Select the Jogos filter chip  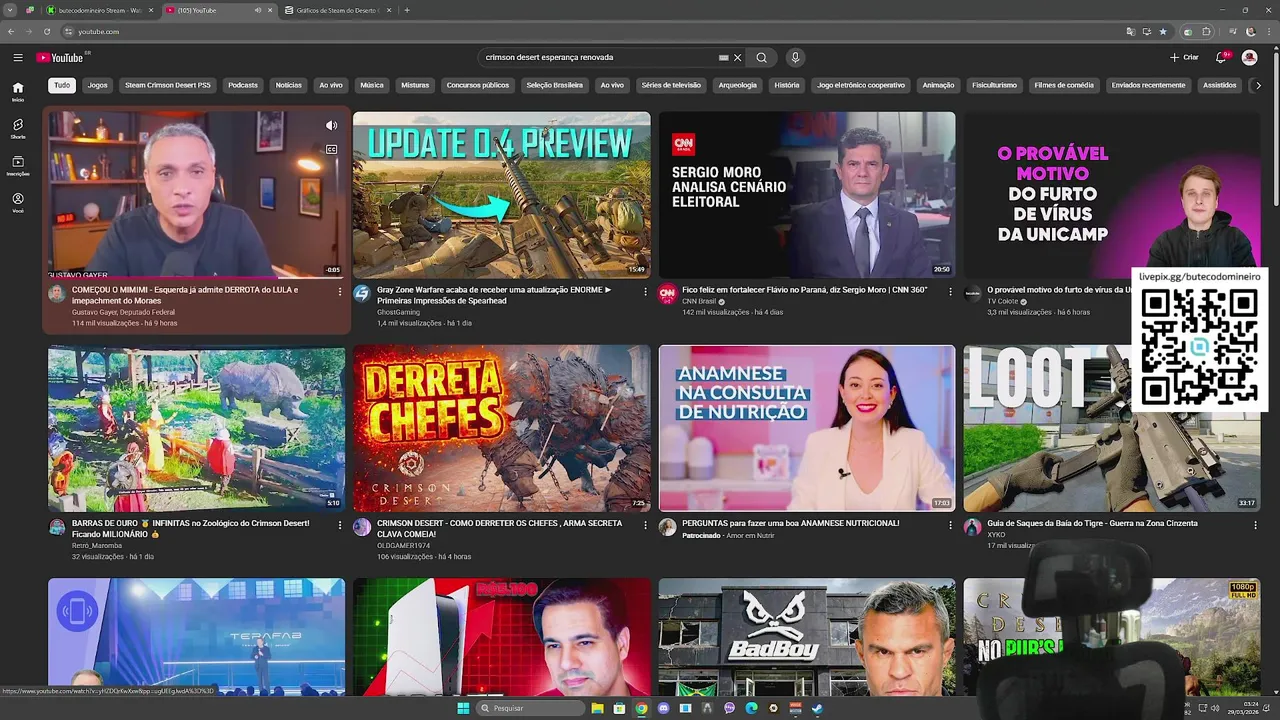pyautogui.click(x=97, y=86)
